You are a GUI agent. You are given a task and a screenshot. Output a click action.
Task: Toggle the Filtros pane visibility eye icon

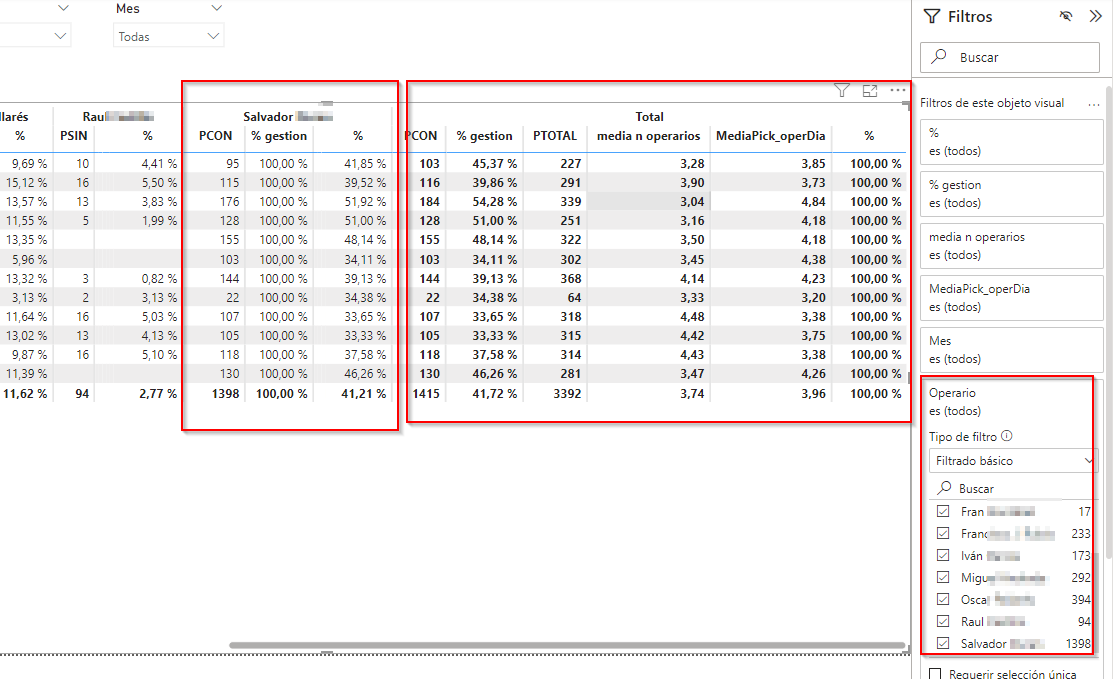[x=1065, y=16]
